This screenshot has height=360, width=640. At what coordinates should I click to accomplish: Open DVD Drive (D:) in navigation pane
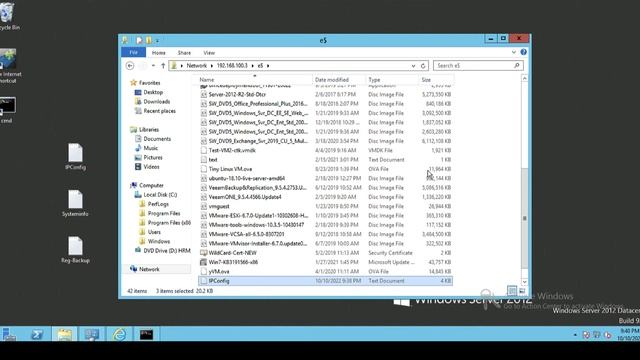point(167,251)
